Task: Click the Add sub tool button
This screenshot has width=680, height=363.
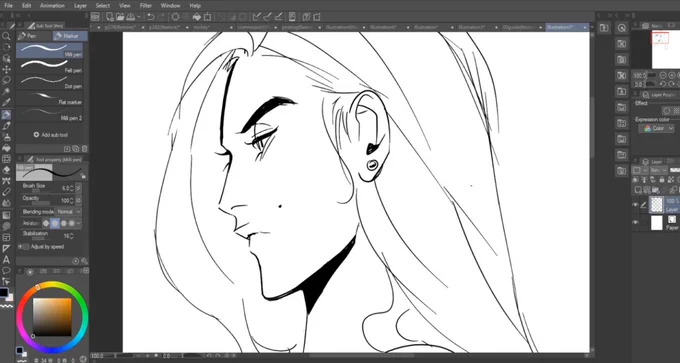Action: (x=51, y=135)
